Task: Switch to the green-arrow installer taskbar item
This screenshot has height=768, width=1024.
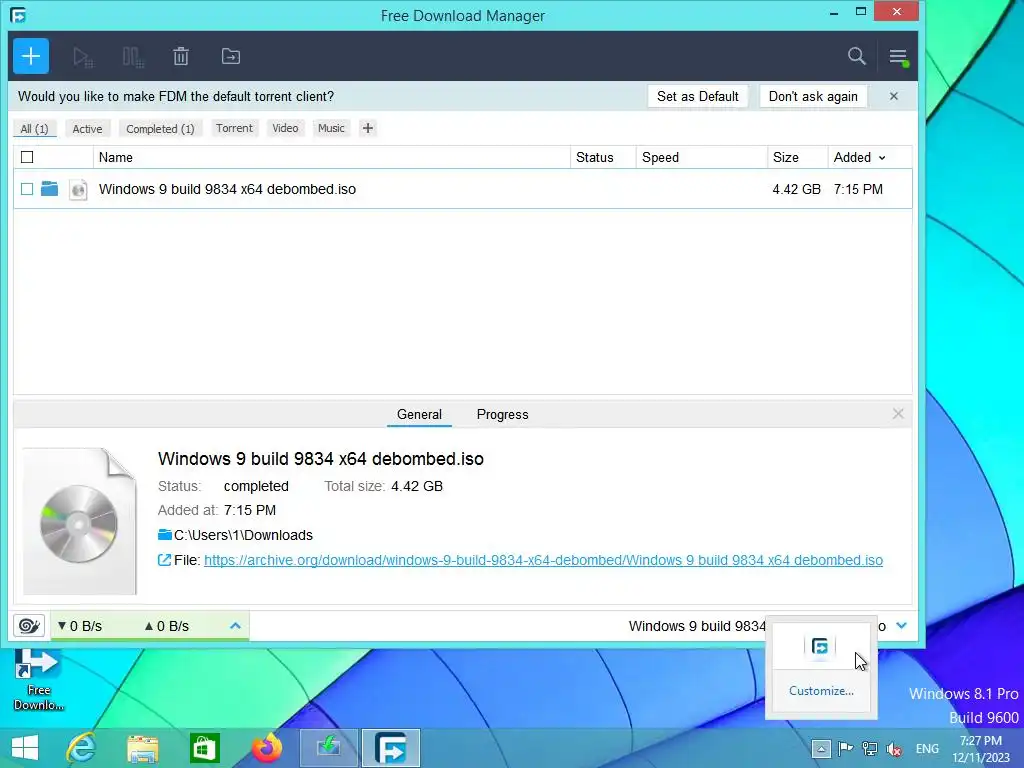Action: click(328, 748)
